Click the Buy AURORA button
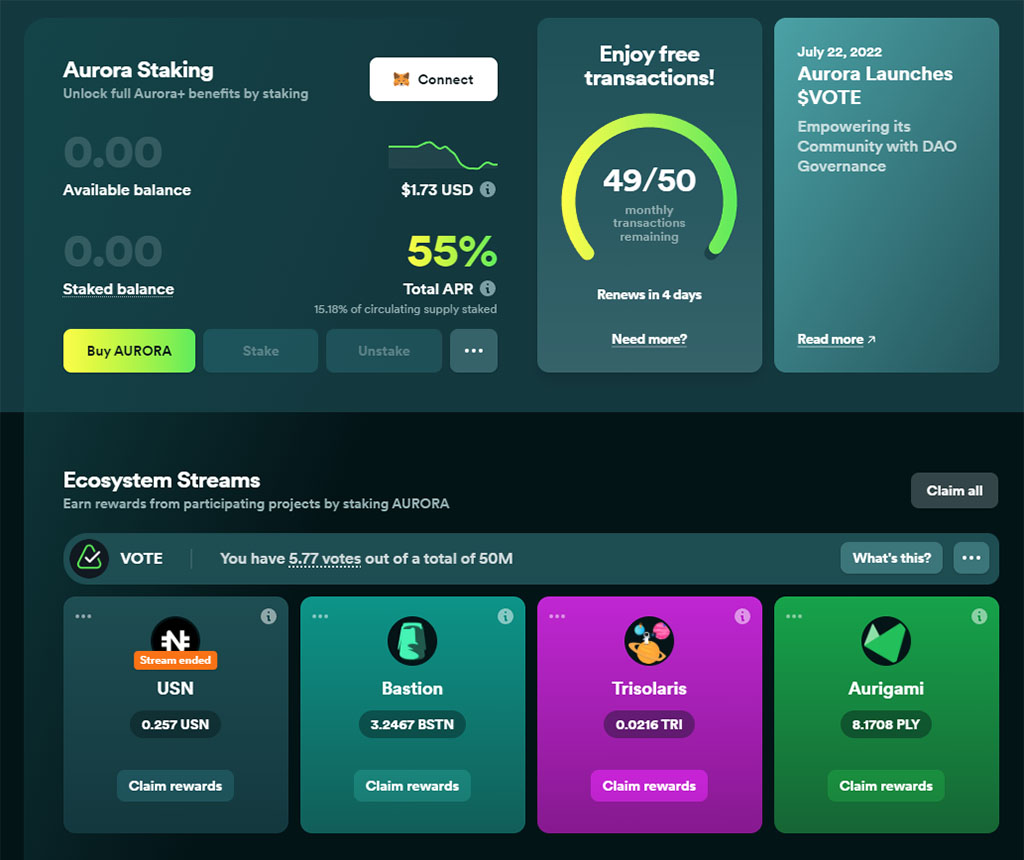 129,351
